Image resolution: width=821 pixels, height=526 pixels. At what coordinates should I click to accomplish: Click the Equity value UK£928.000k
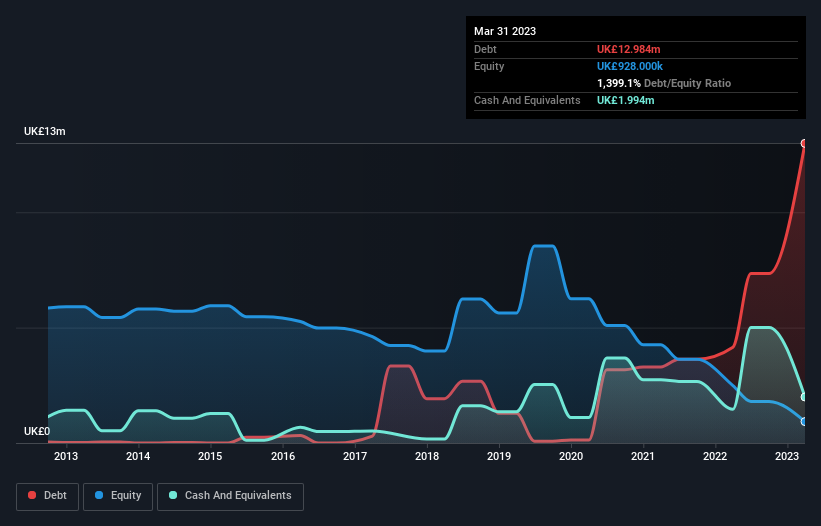pyautogui.click(x=630, y=66)
